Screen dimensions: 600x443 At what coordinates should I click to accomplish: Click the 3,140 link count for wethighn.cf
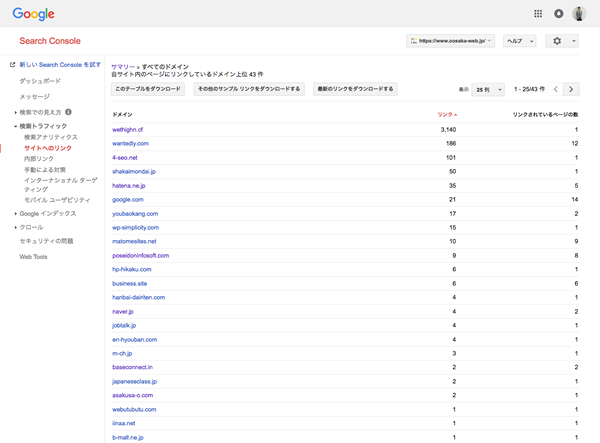pos(448,130)
